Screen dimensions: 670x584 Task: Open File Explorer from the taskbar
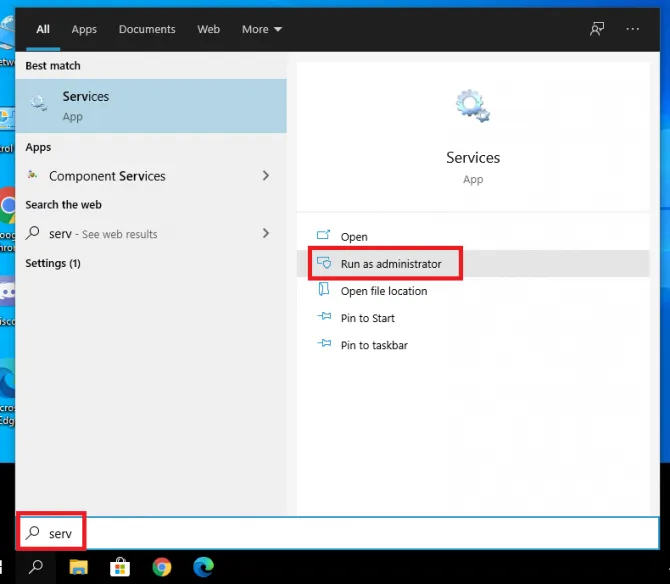[x=79, y=567]
